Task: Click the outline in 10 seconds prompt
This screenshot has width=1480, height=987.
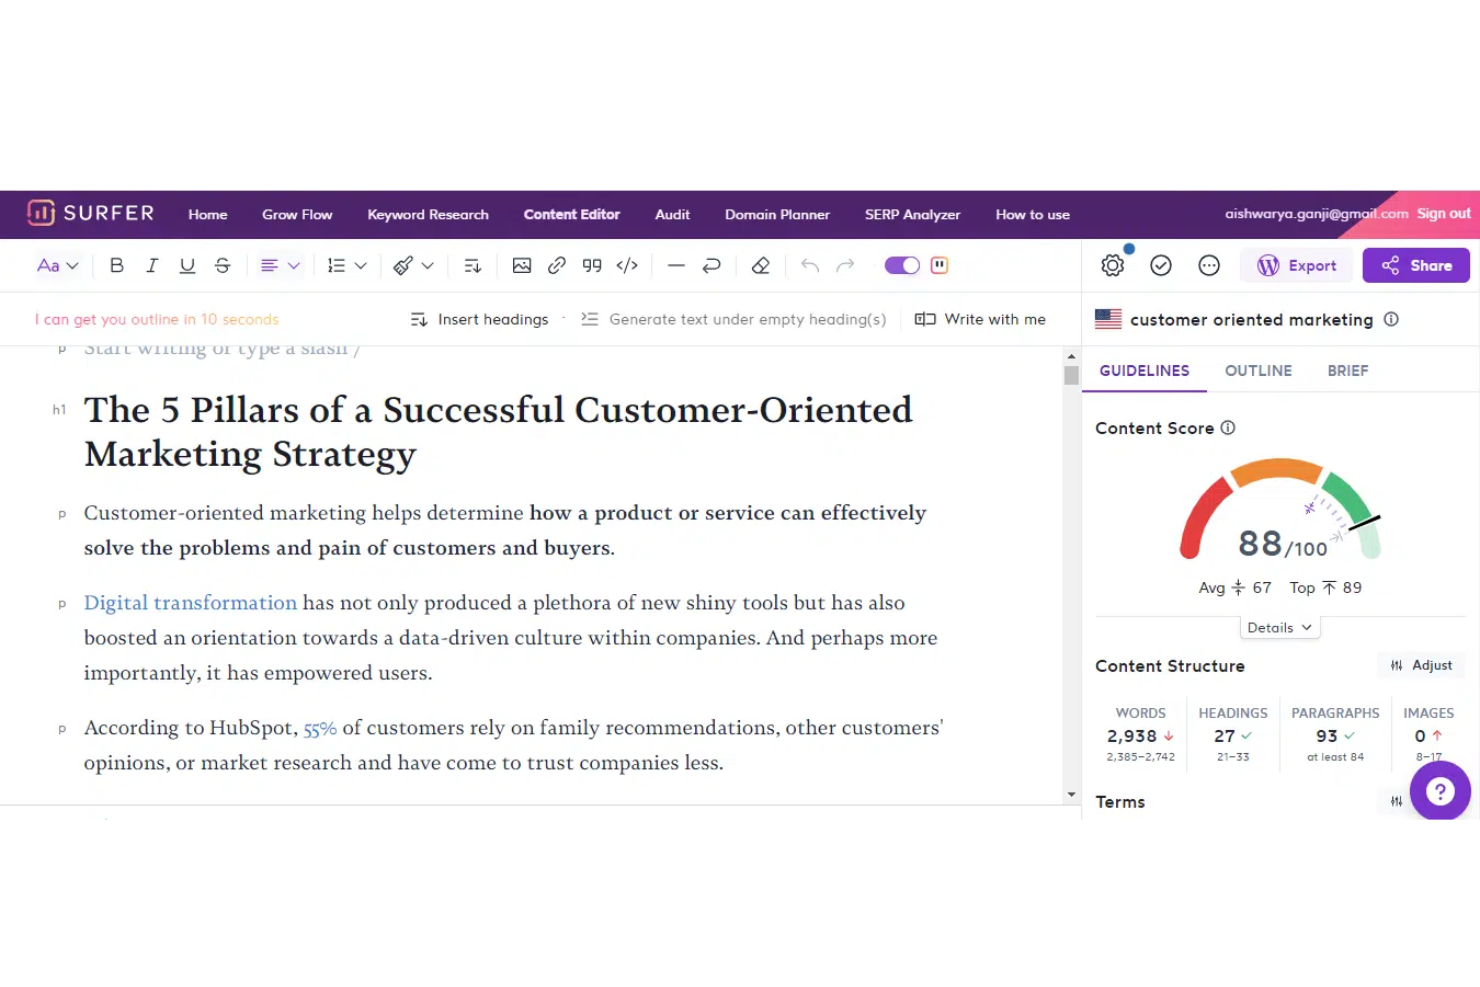Action: point(157,319)
